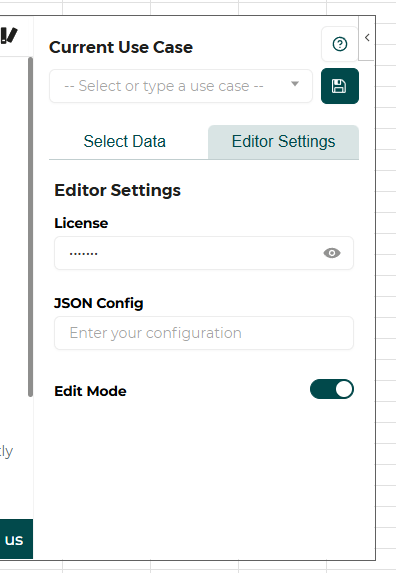396x573 pixels.
Task: Click the help question mark icon
Action: (x=340, y=44)
